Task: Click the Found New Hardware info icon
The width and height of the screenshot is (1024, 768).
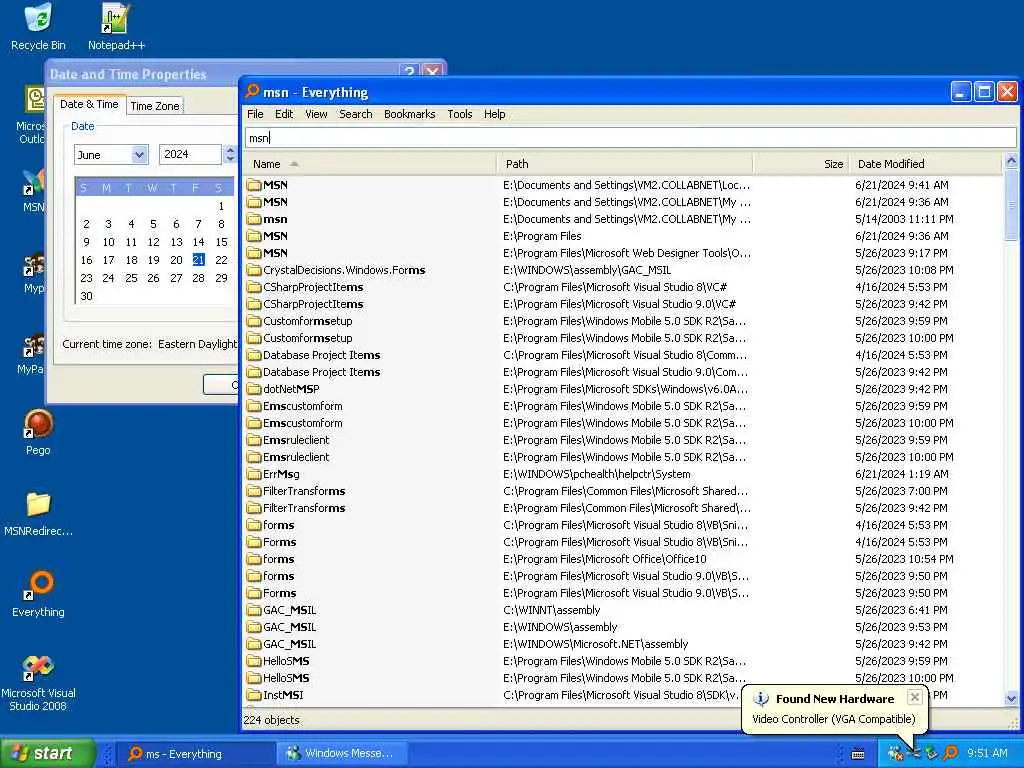Action: point(760,698)
